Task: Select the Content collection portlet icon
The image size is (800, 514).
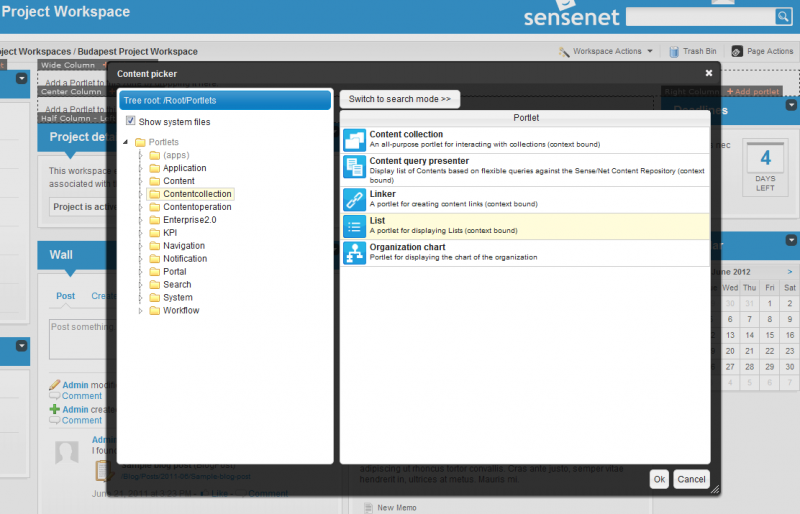Action: point(354,140)
